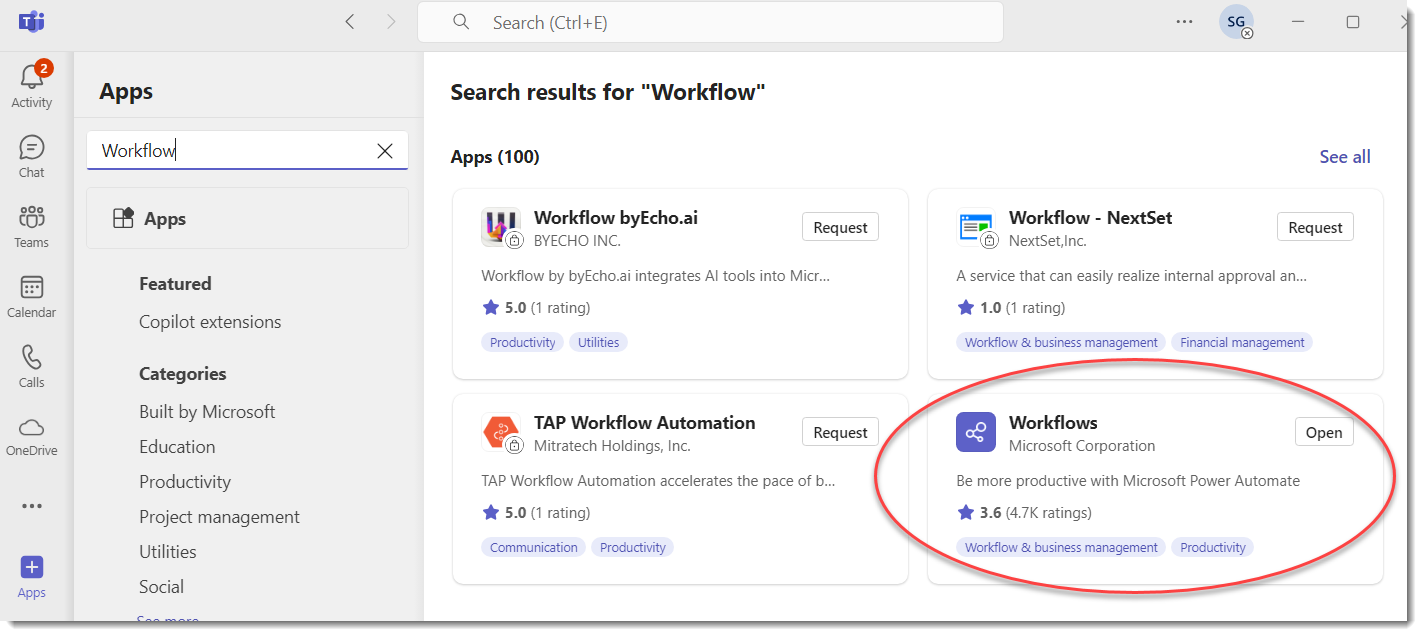Click the Workflows app icon

[975, 432]
